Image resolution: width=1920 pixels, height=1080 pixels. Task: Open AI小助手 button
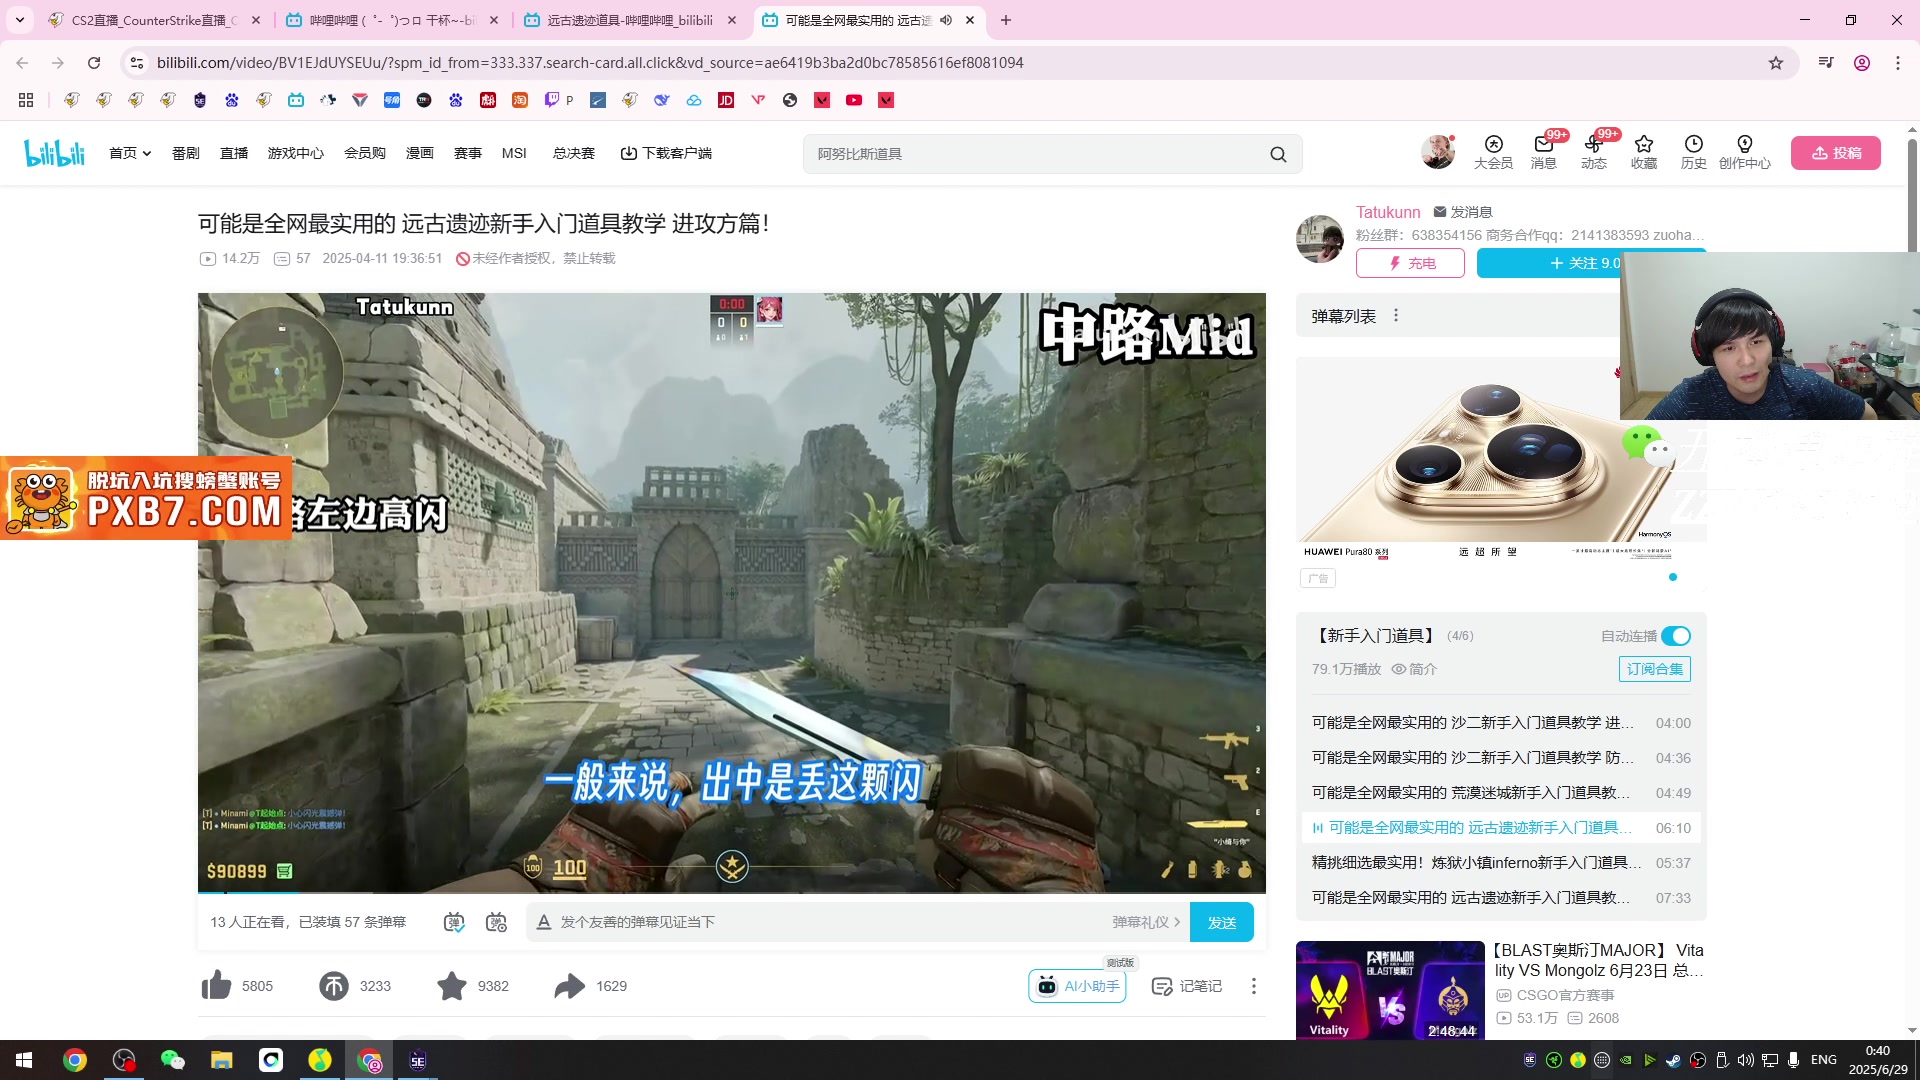(1077, 986)
